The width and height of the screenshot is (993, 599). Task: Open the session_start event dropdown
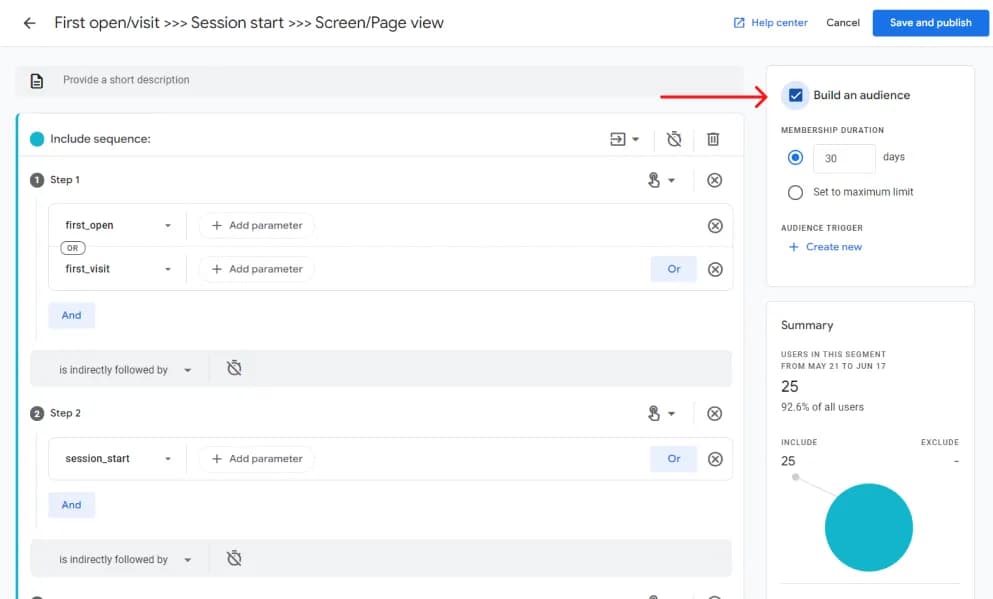(x=118, y=459)
